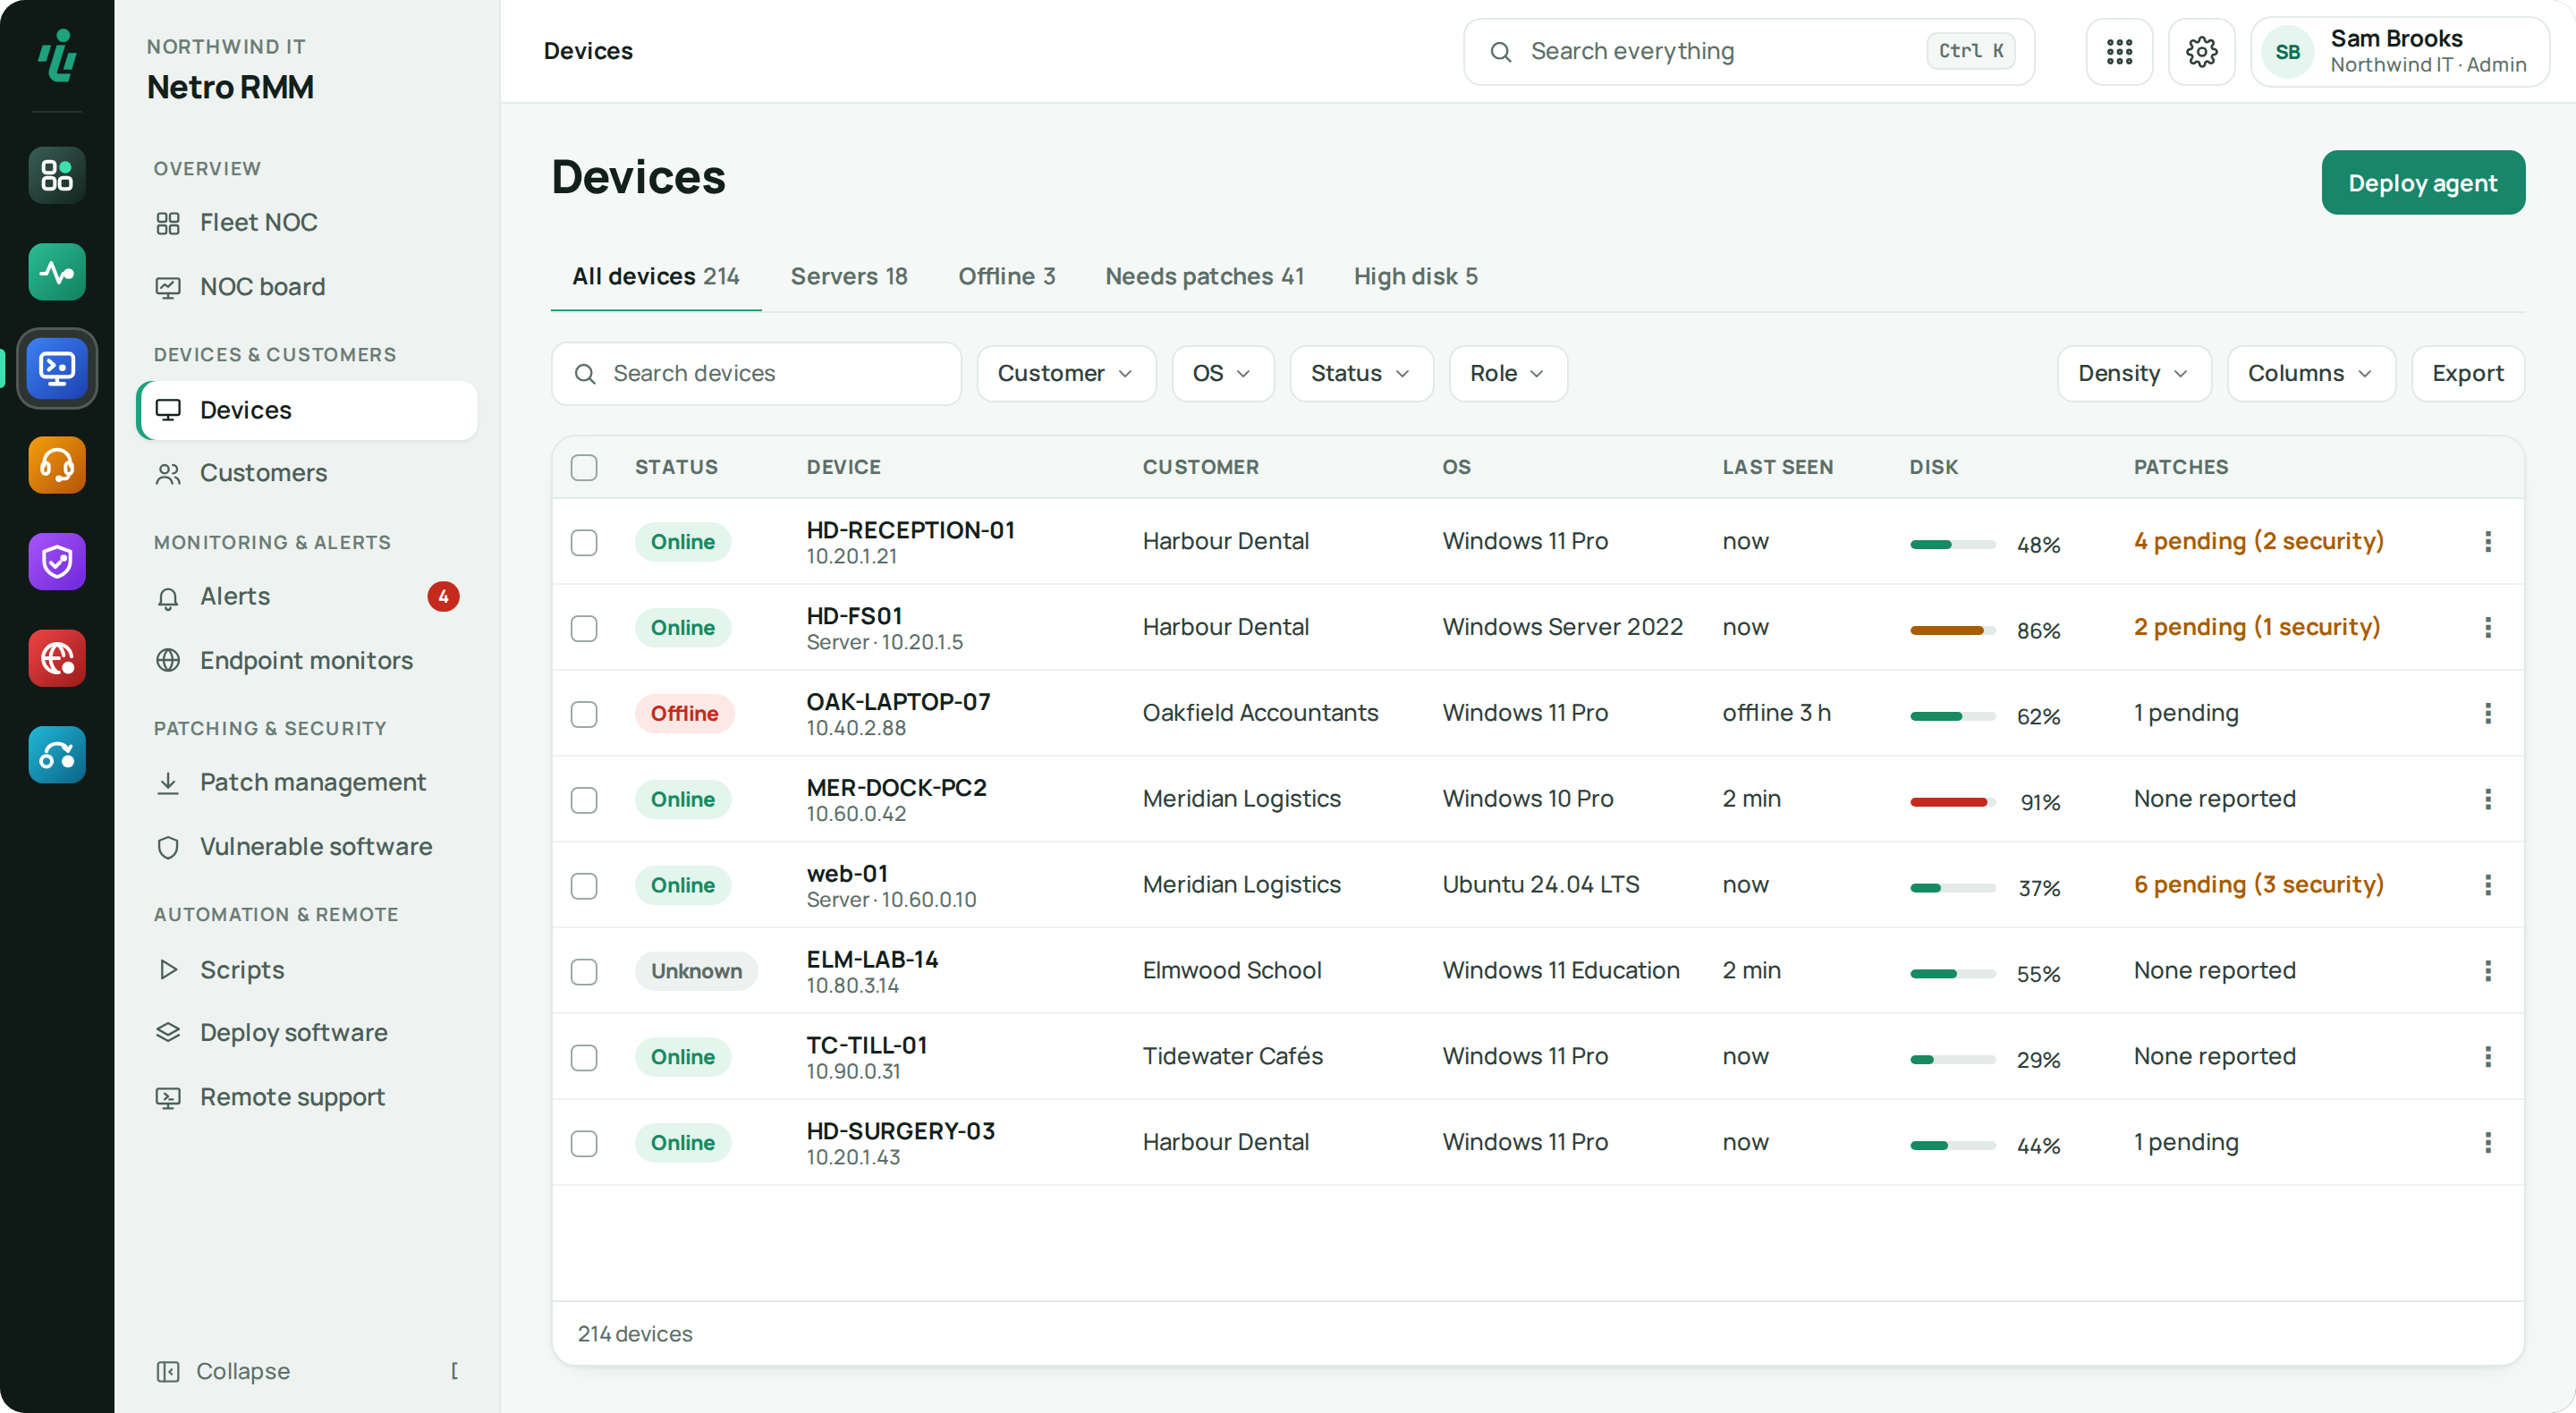Expand the OS filter dropdown
This screenshot has width=2576, height=1413.
coord(1222,373)
